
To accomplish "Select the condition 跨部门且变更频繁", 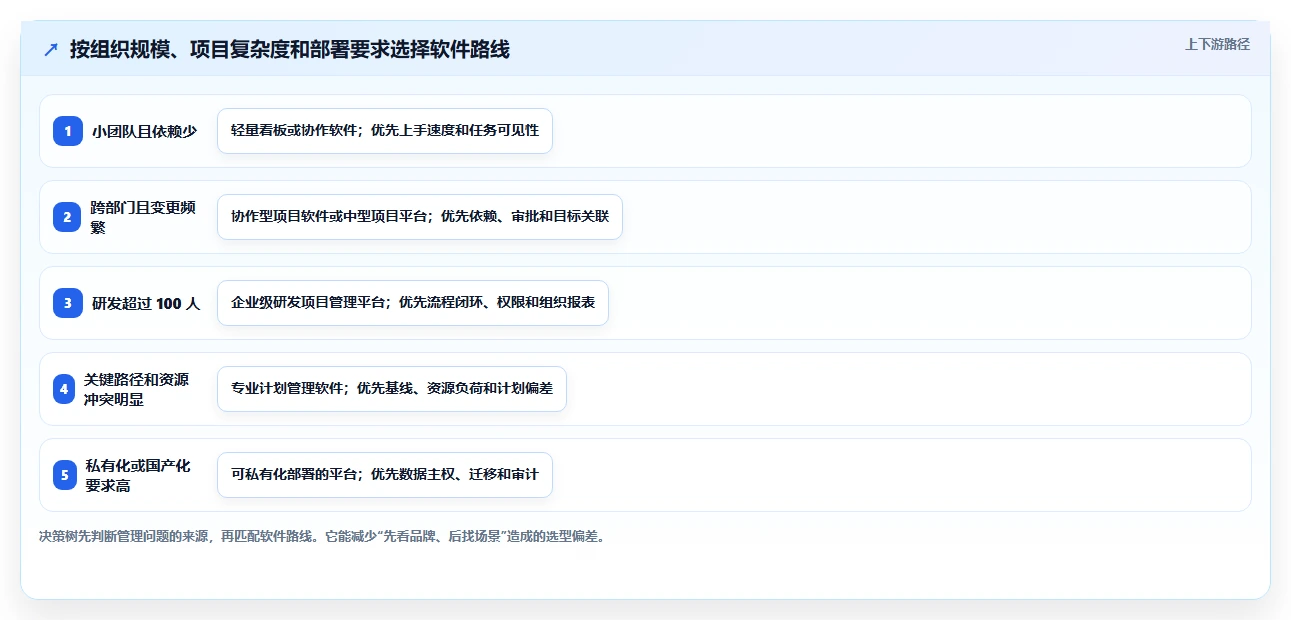I will click(x=143, y=217).
